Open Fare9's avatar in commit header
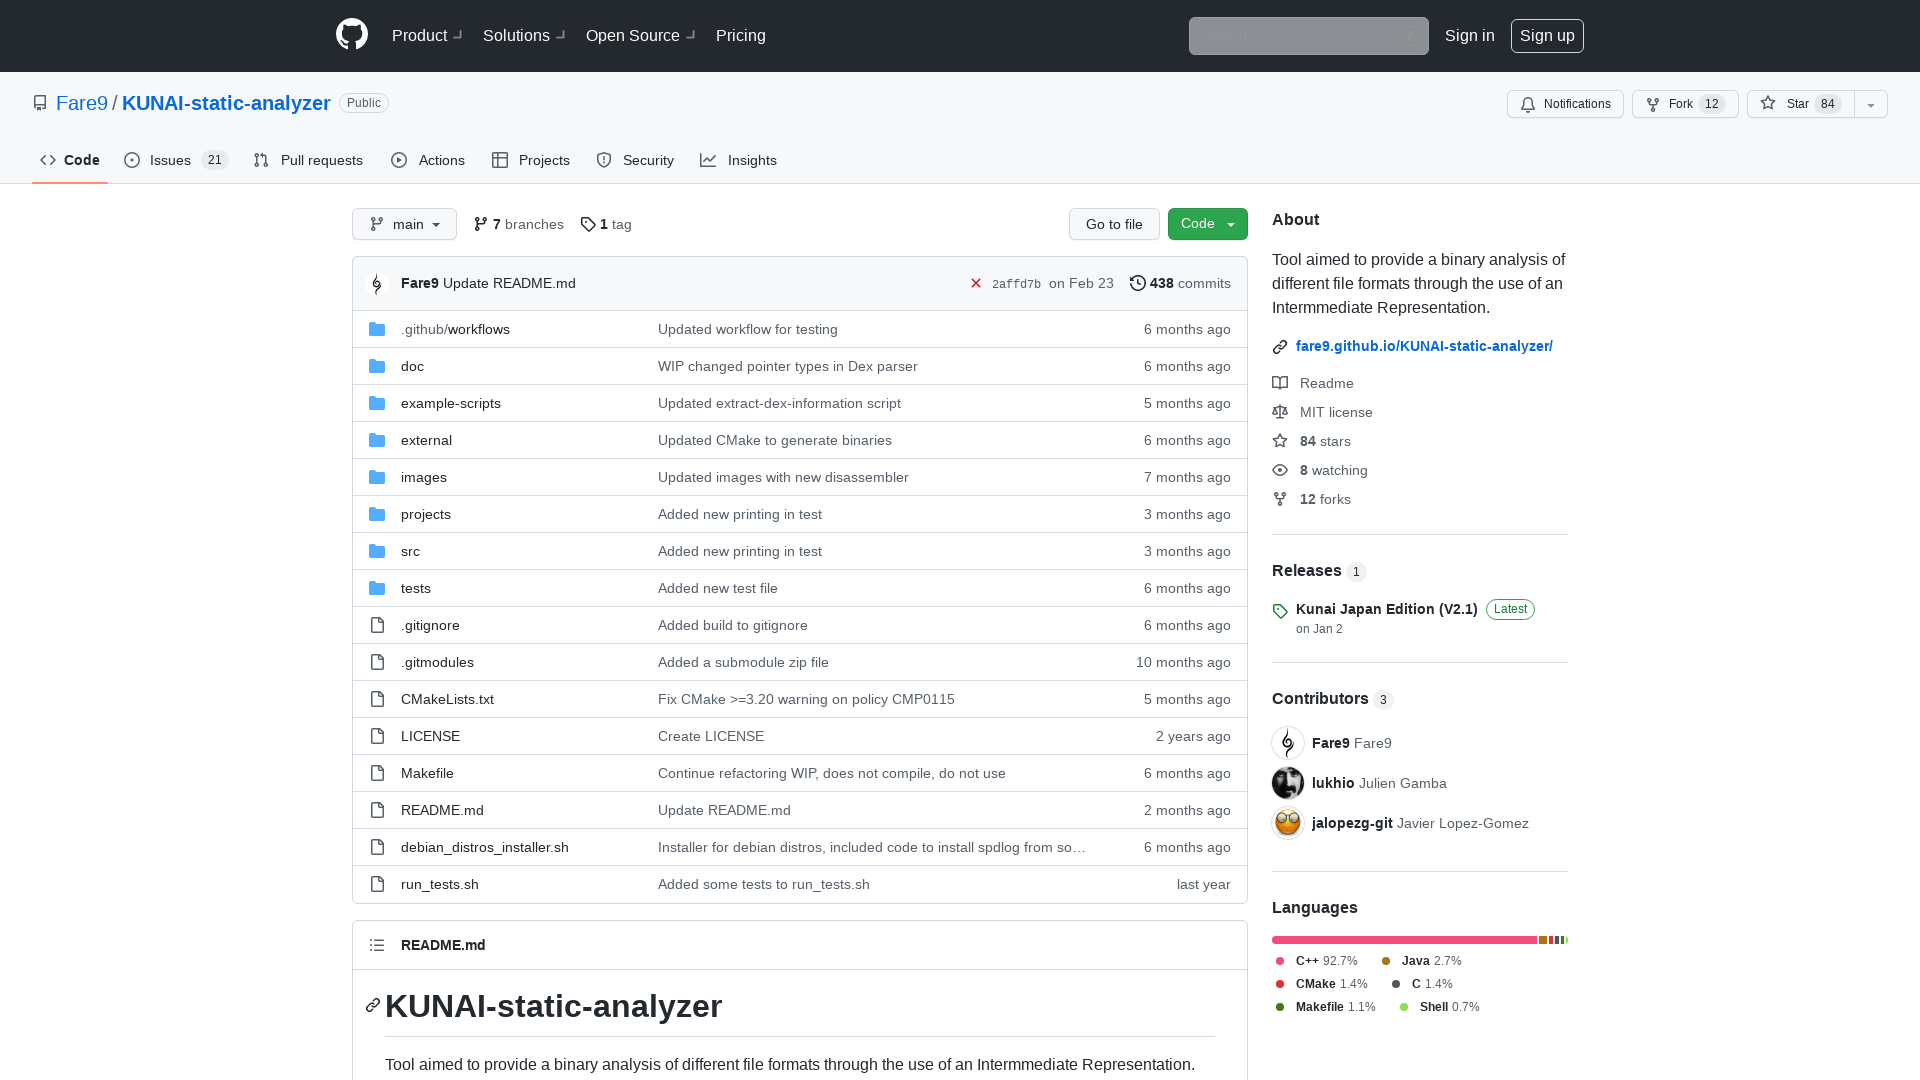Viewport: 1920px width, 1080px height. click(377, 284)
